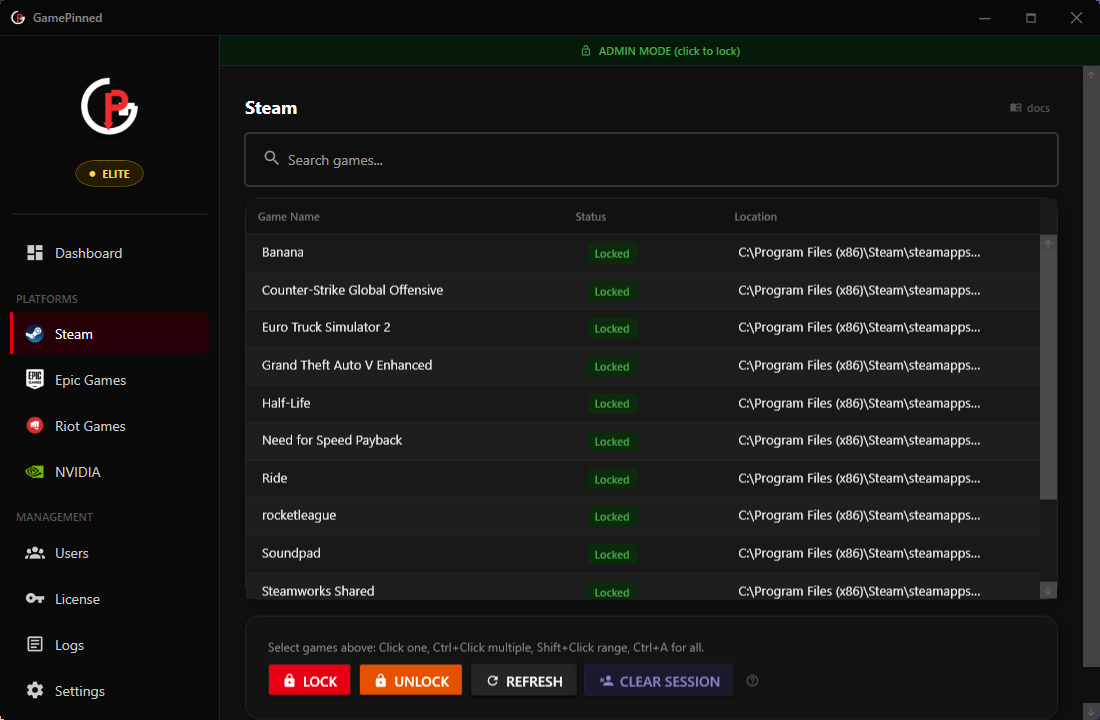1100x720 pixels.
Task: Click the Location column header
Action: click(x=756, y=217)
